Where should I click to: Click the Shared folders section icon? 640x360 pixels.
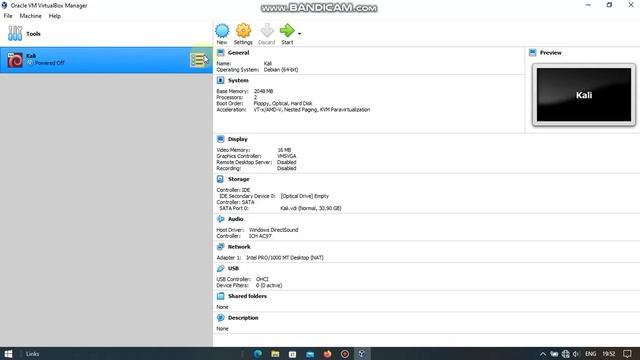click(221, 296)
